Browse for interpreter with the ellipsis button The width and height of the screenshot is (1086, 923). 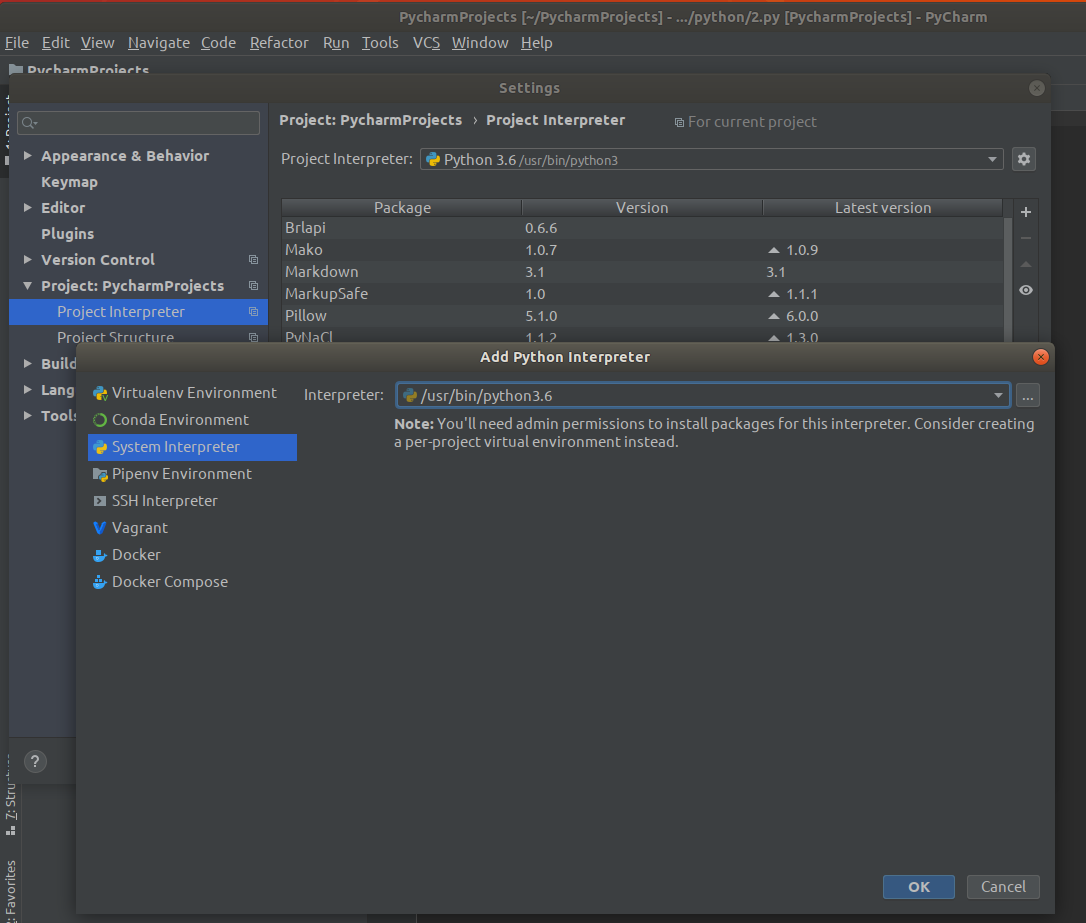coord(1028,396)
